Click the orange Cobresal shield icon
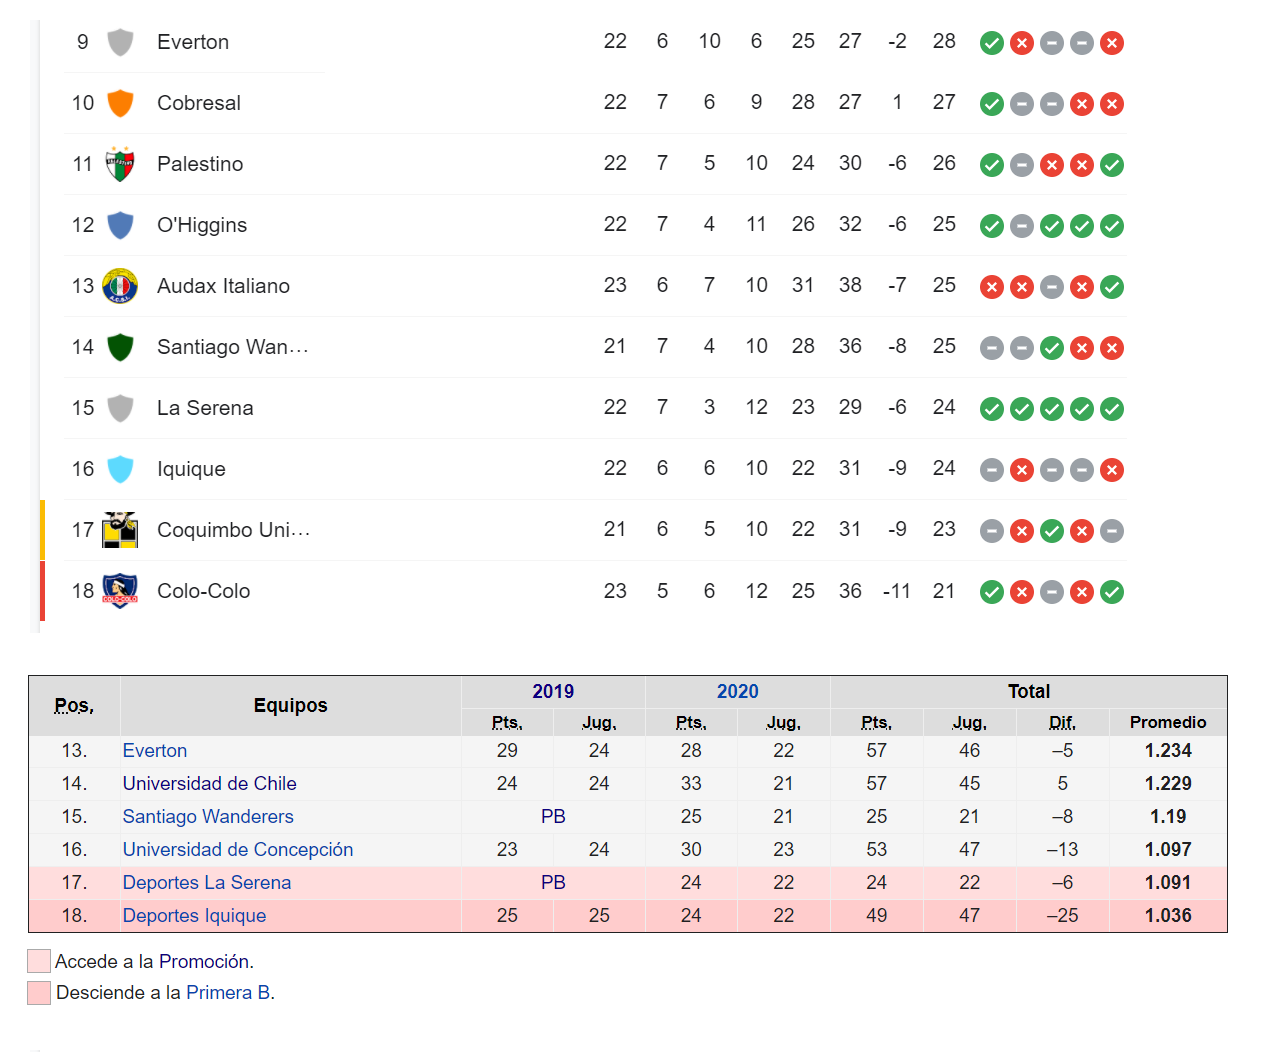 coord(120,103)
